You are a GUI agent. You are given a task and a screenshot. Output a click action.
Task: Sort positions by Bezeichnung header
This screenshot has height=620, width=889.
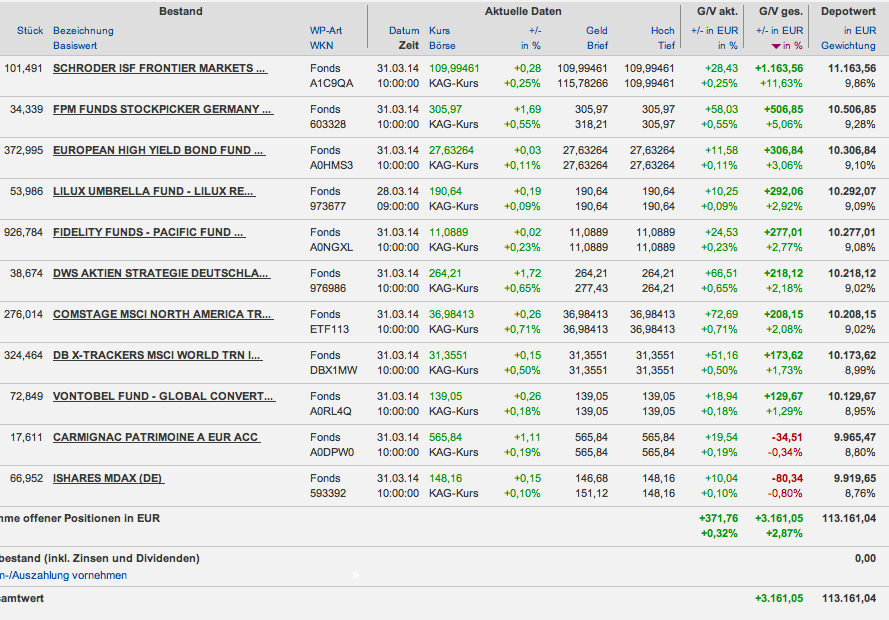click(83, 31)
